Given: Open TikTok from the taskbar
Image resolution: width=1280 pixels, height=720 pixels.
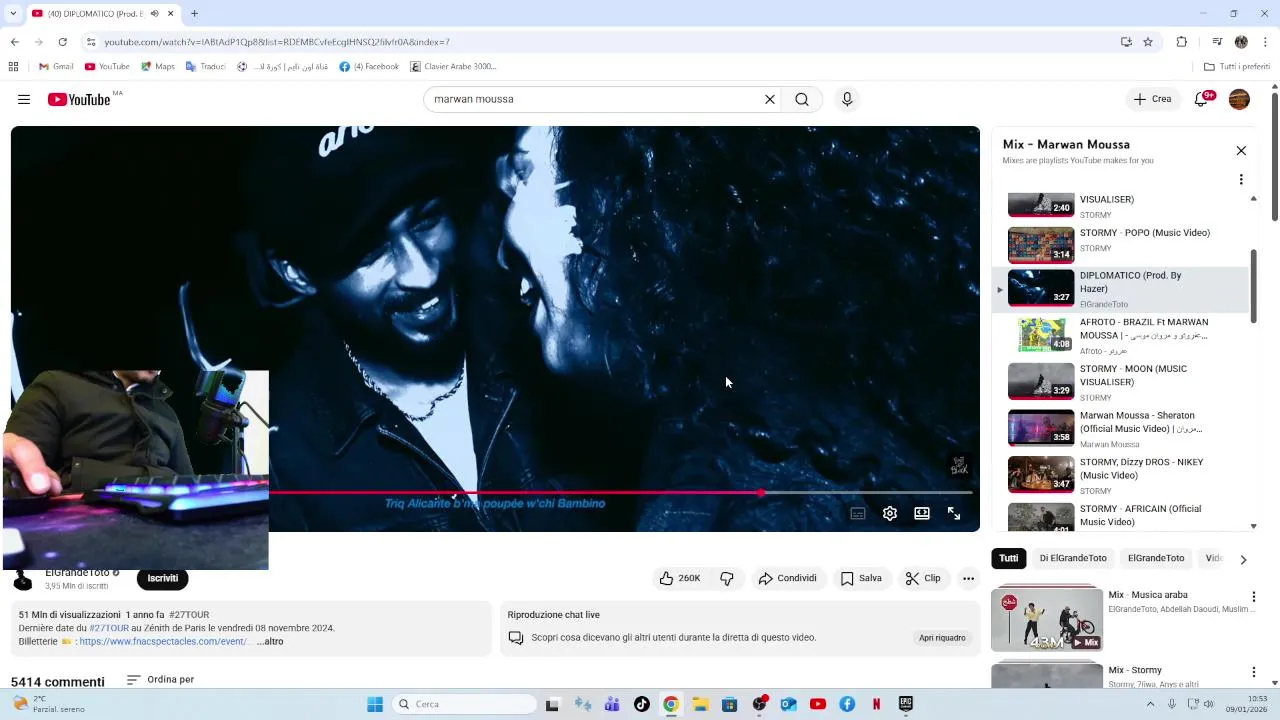Looking at the screenshot, I should click(641, 704).
